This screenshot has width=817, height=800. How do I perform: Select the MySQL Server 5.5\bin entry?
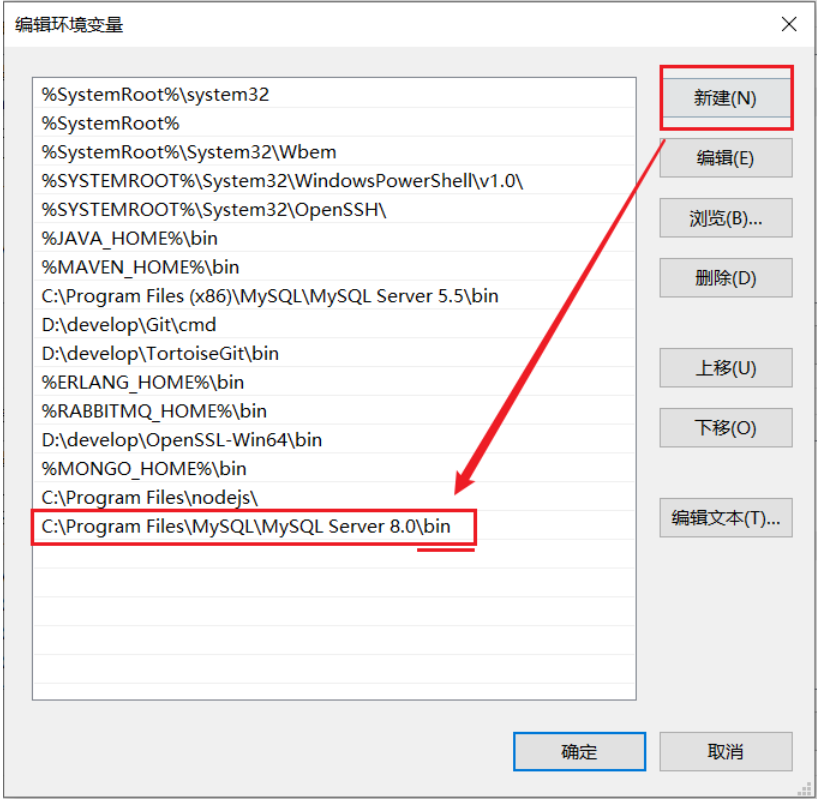tap(334, 296)
